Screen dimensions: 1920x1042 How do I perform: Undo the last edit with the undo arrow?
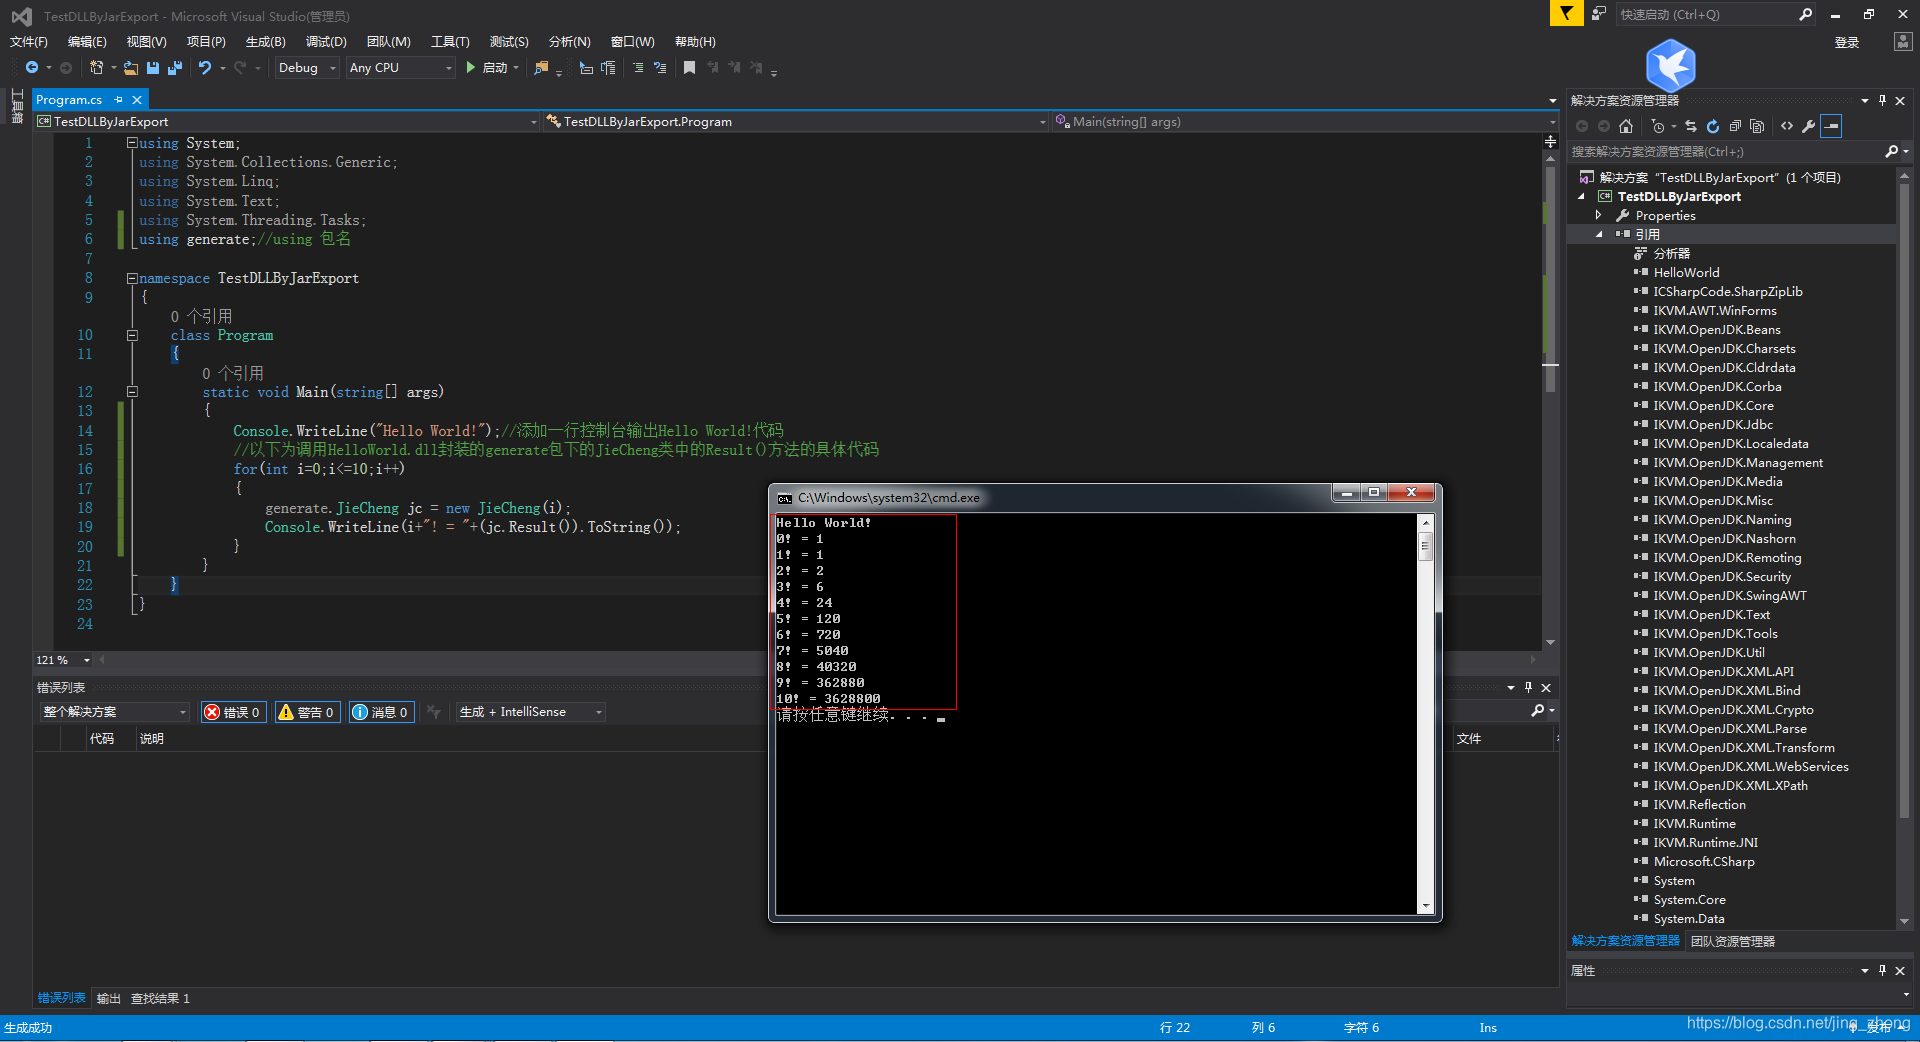tap(205, 68)
